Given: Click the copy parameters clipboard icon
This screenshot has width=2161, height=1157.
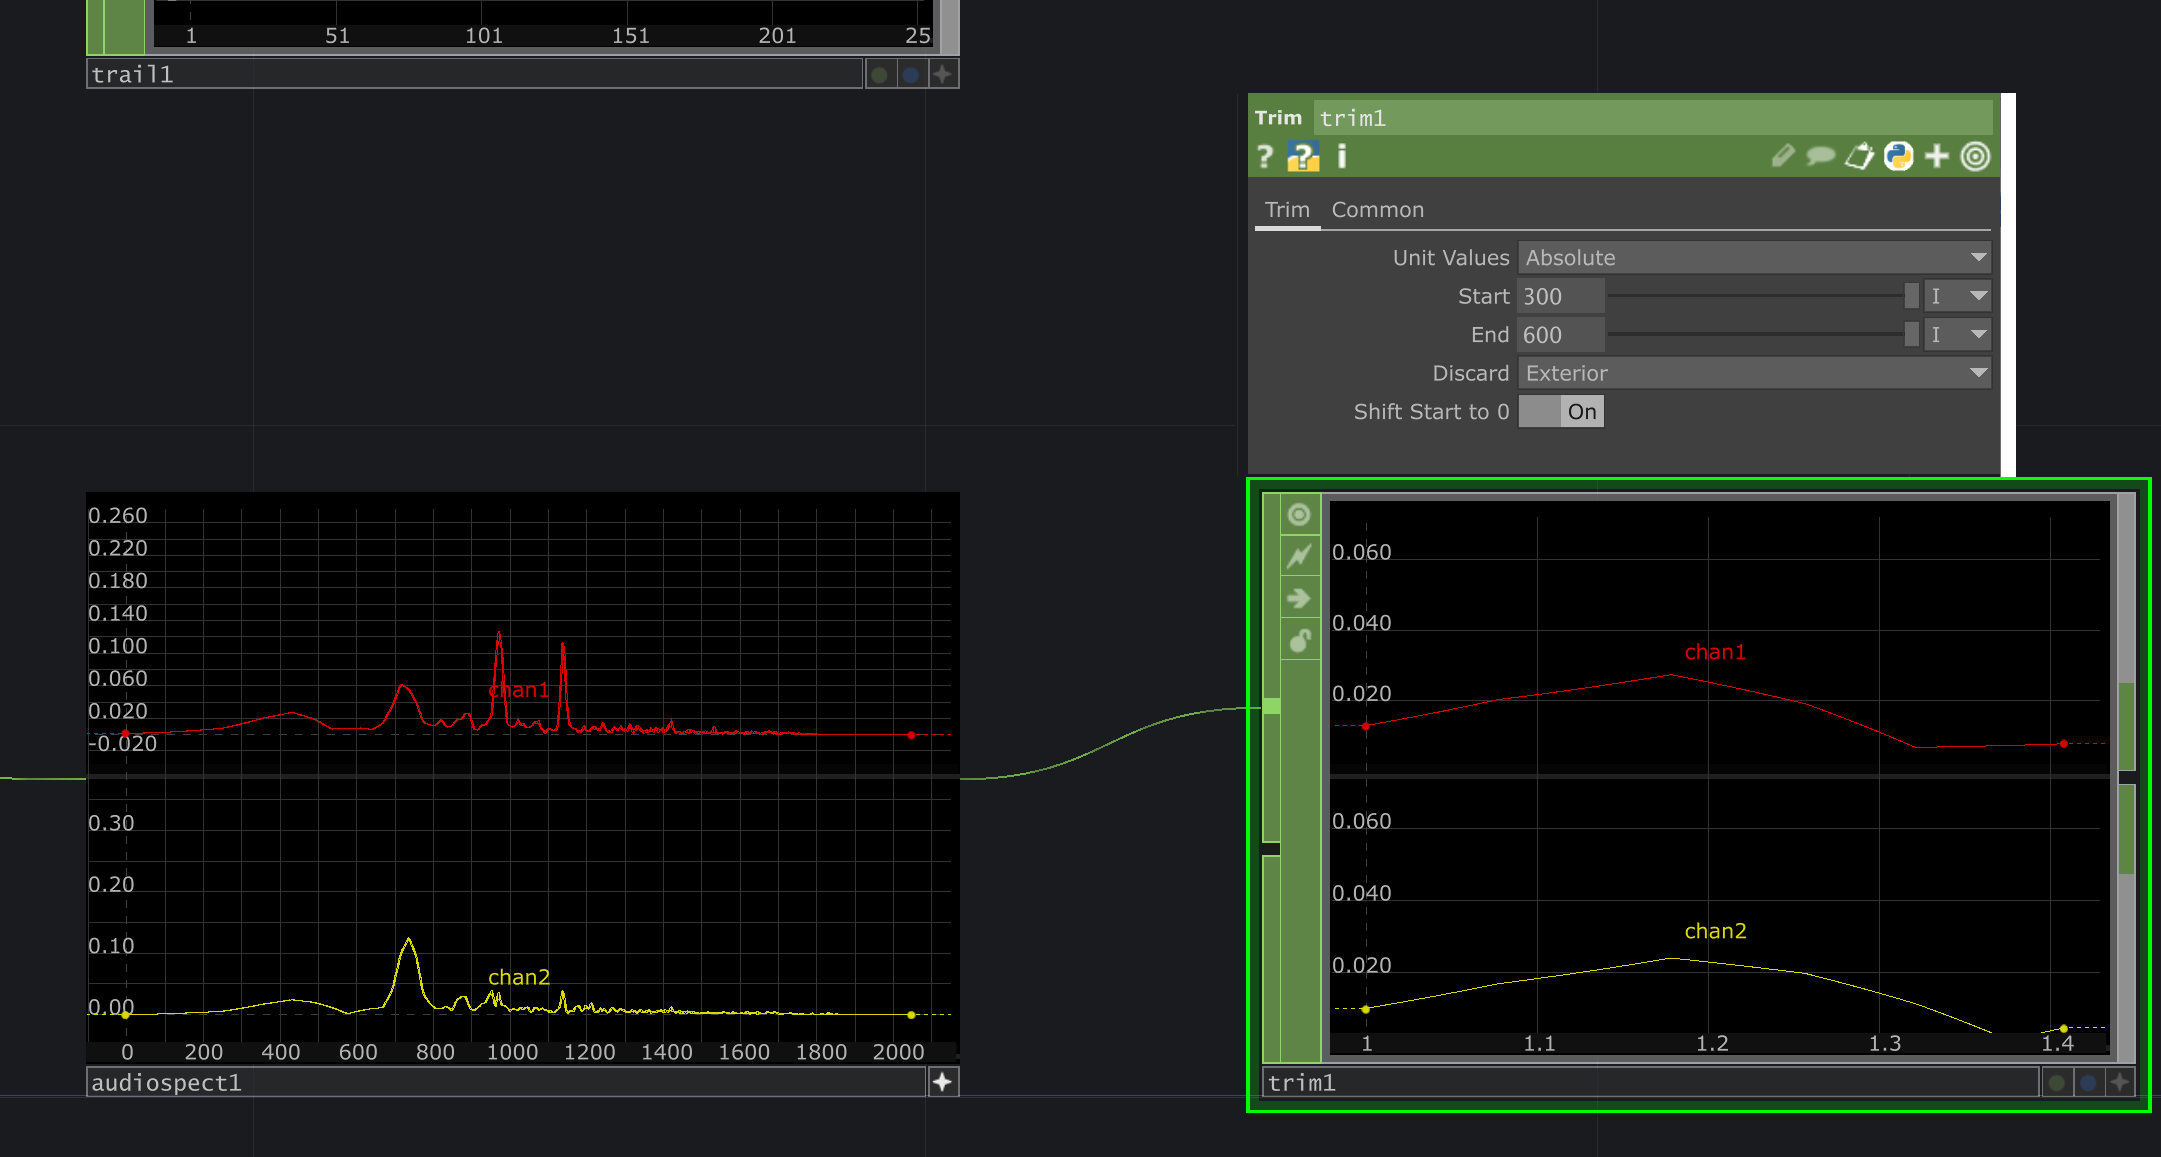Looking at the screenshot, I should click(1859, 157).
